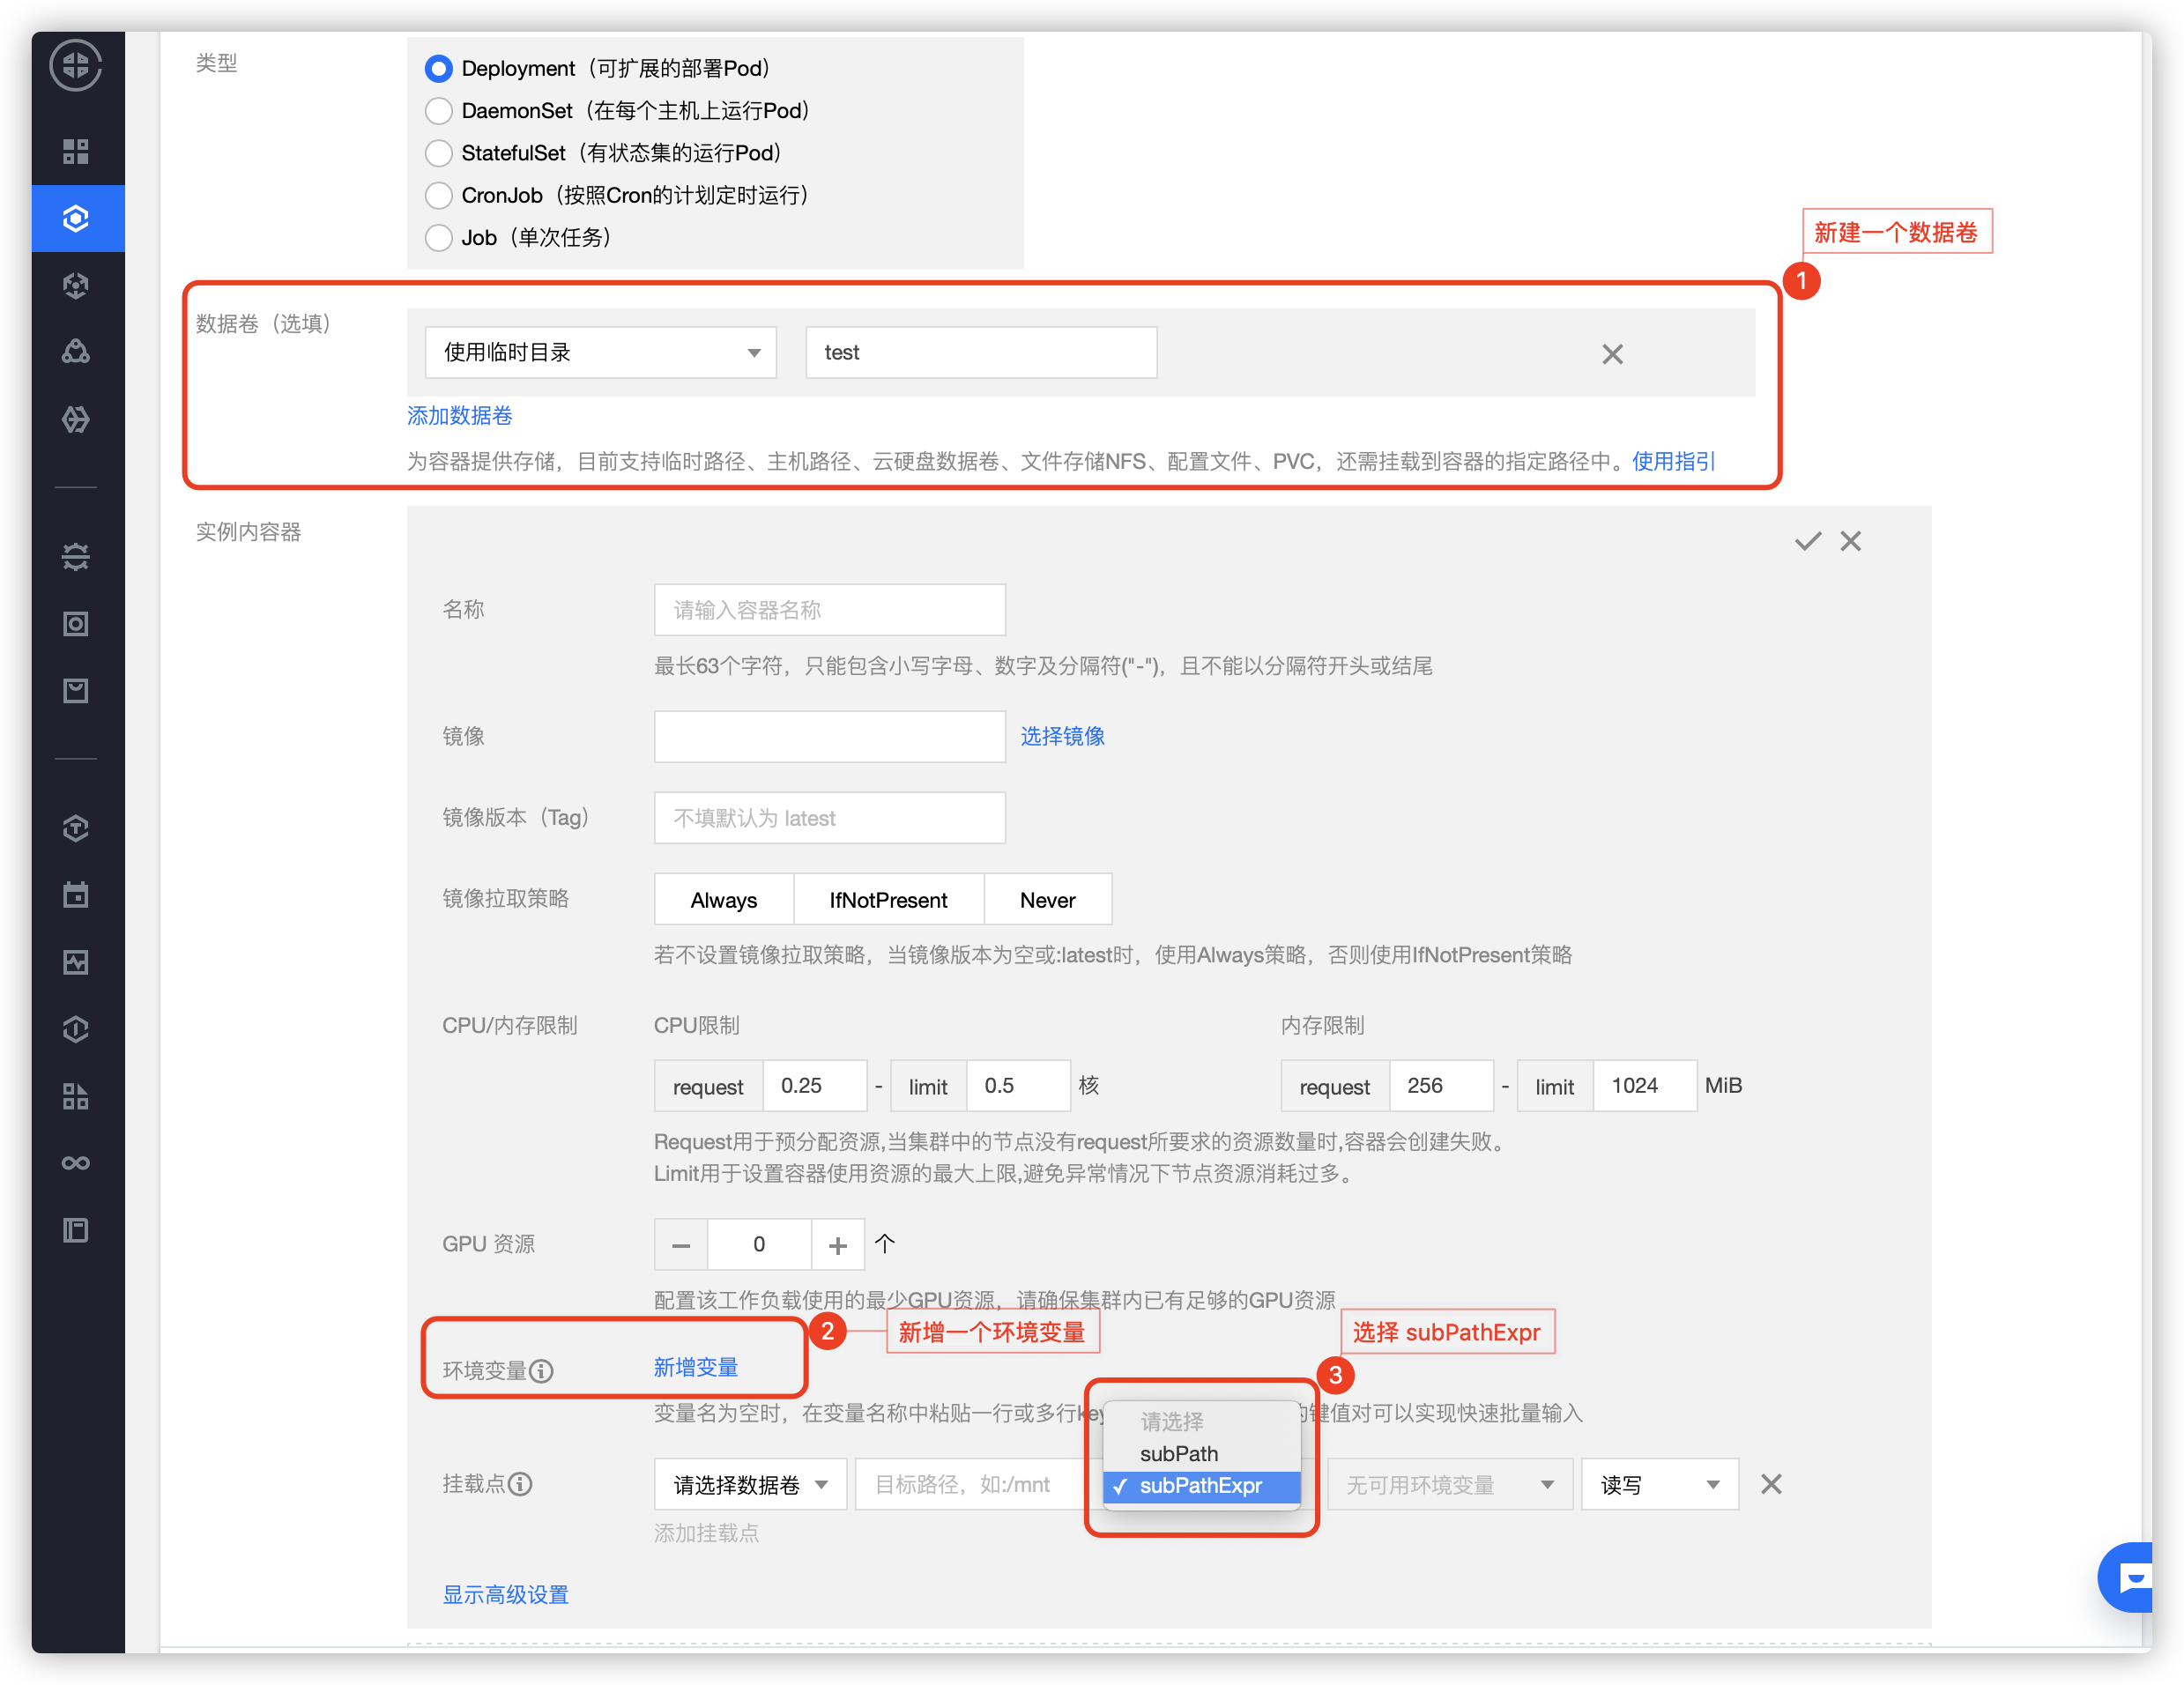Open the 请选择数据卷 dropdown

[750, 1484]
